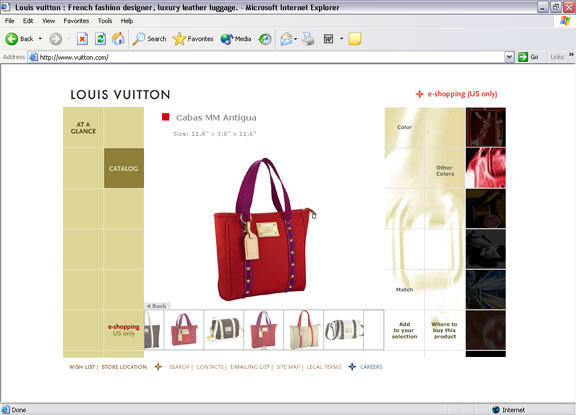This screenshot has width=576, height=415.
Task: Click the Mail envelope icon
Action: 286,39
